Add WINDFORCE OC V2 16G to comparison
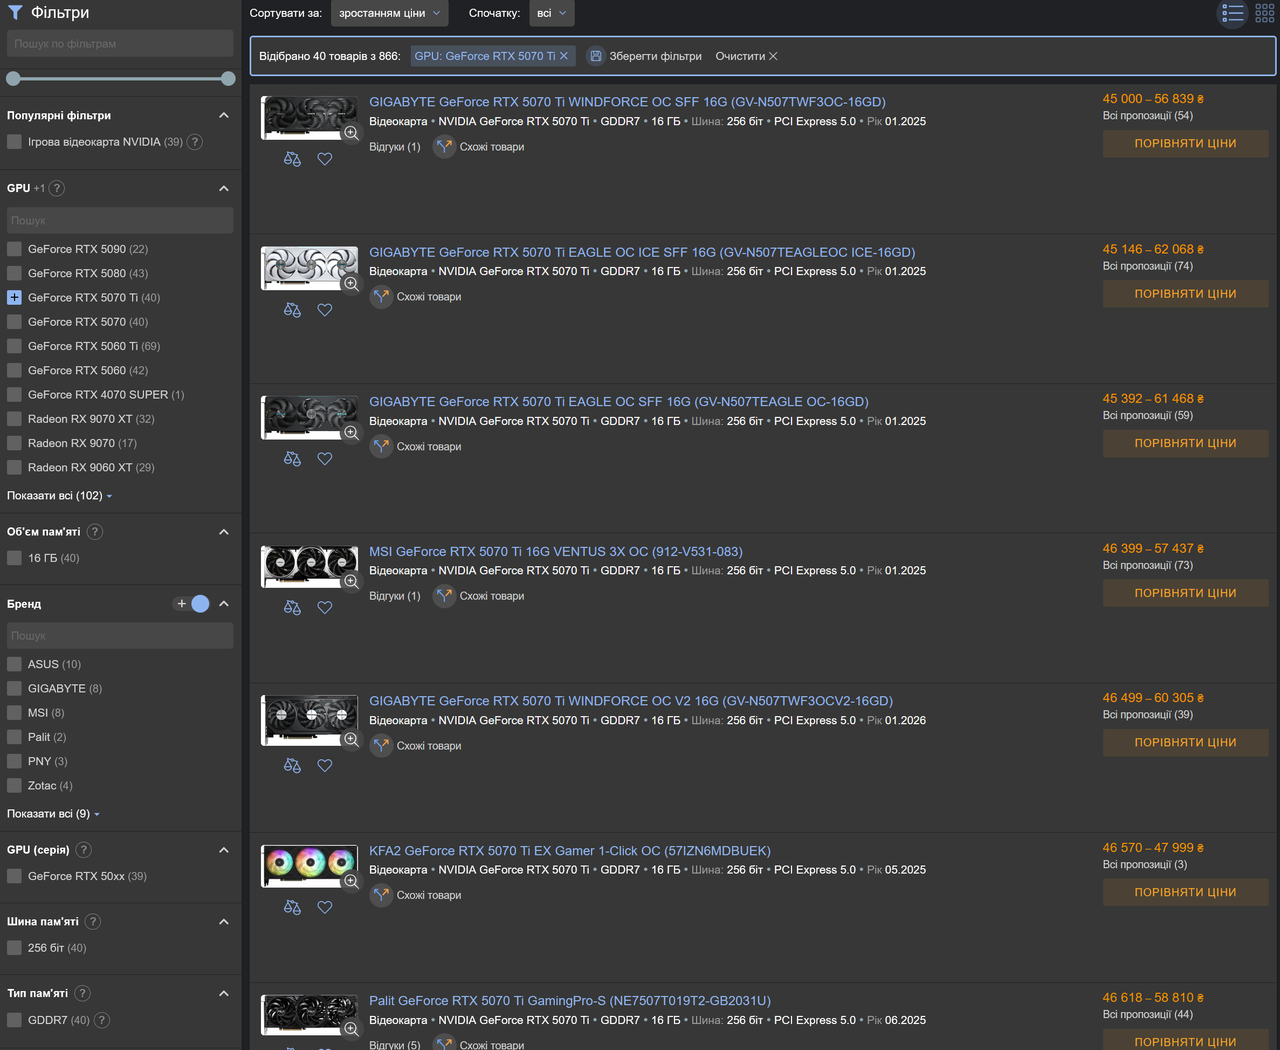This screenshot has width=1280, height=1050. pos(292,766)
